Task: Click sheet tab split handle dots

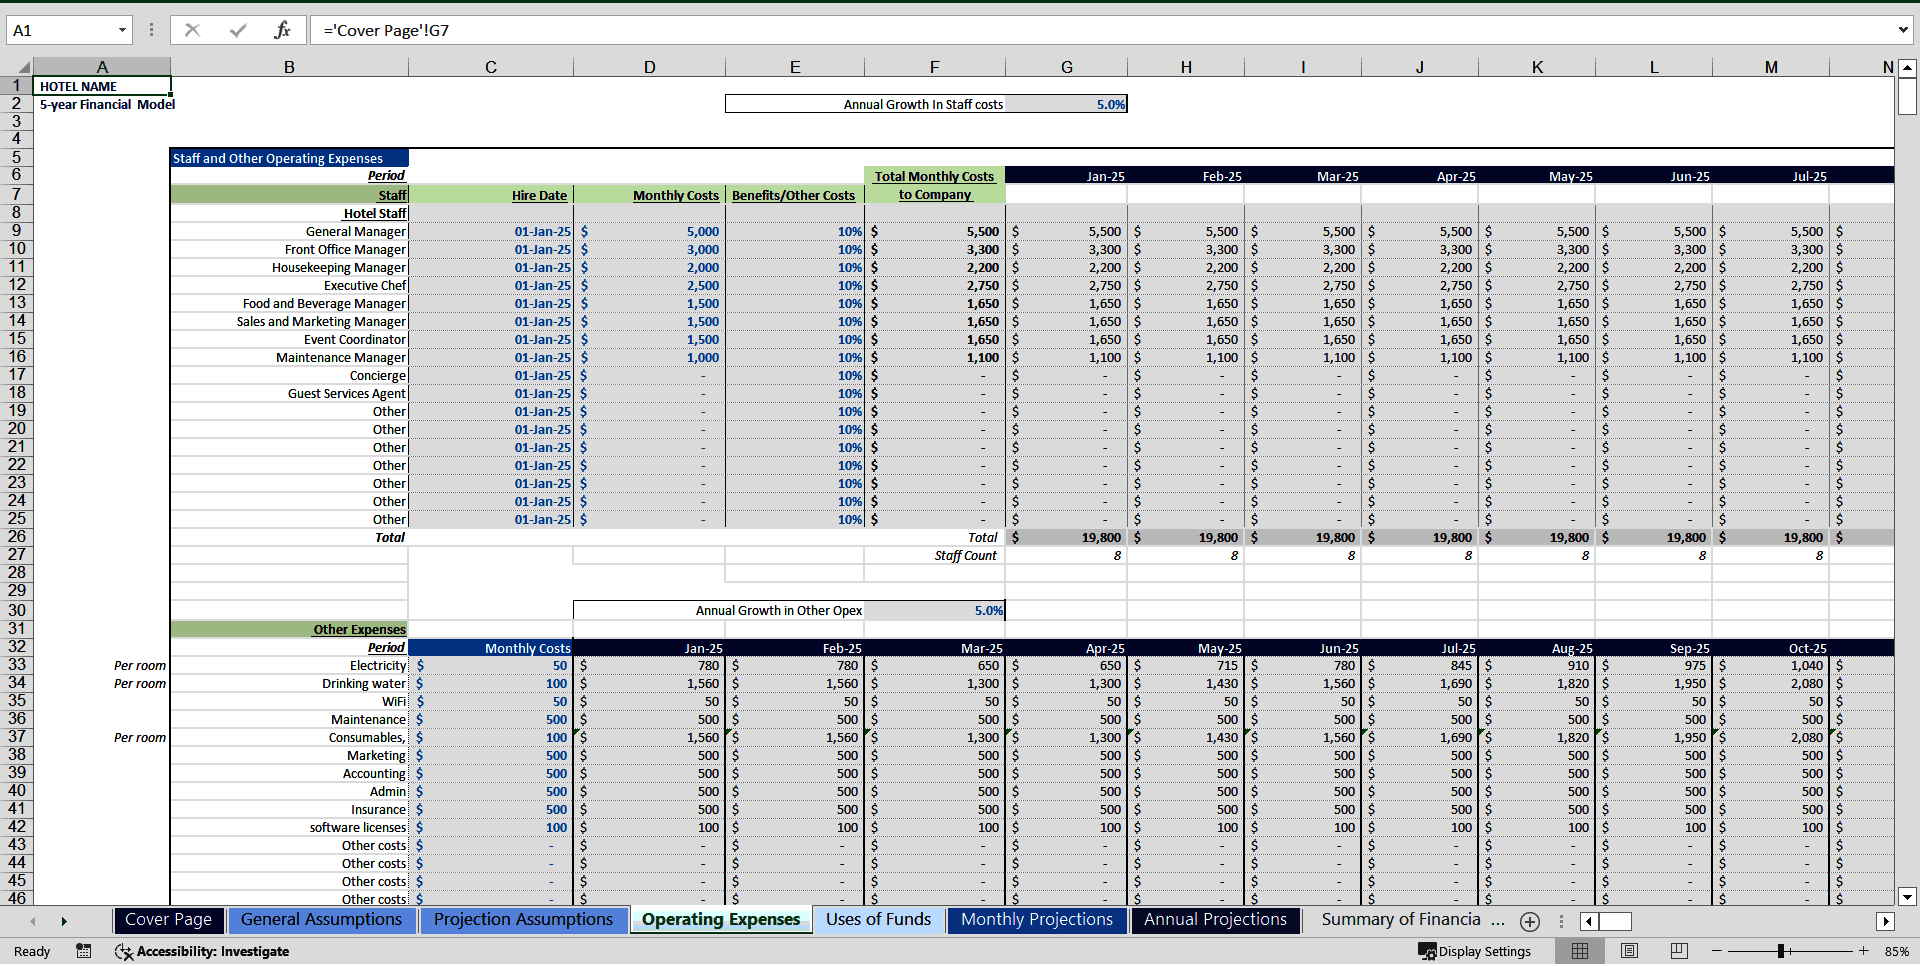Action: click(x=1561, y=921)
